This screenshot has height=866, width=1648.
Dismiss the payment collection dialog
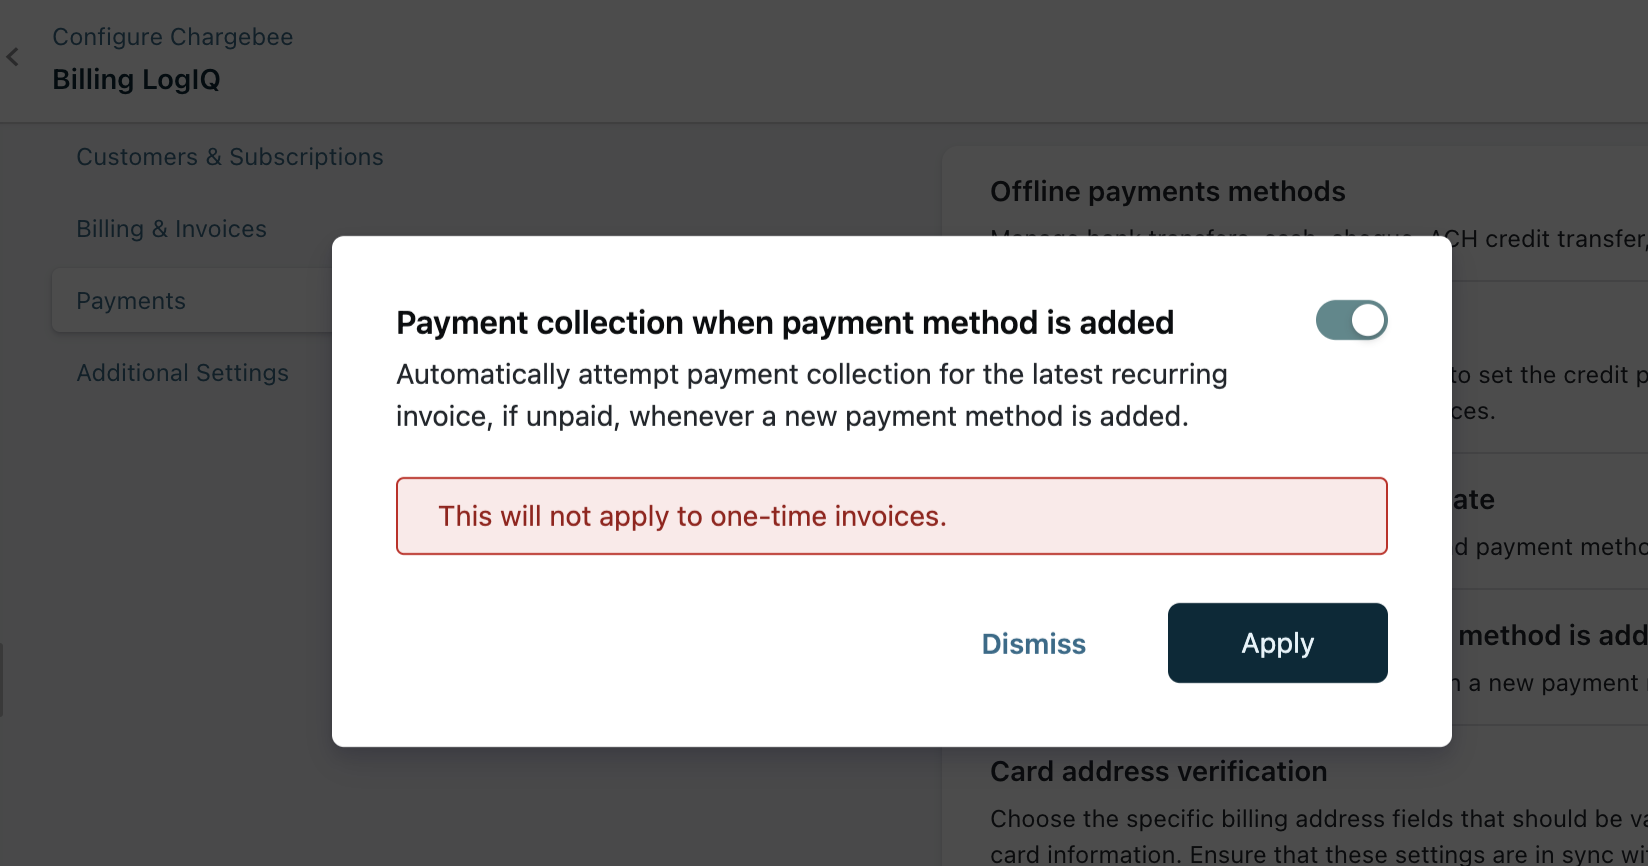point(1033,644)
